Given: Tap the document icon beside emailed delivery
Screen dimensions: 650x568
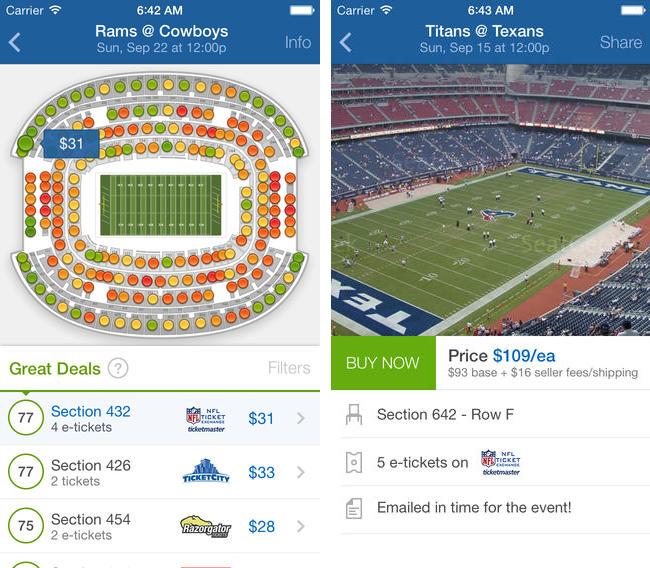Looking at the screenshot, I should click(x=353, y=508).
